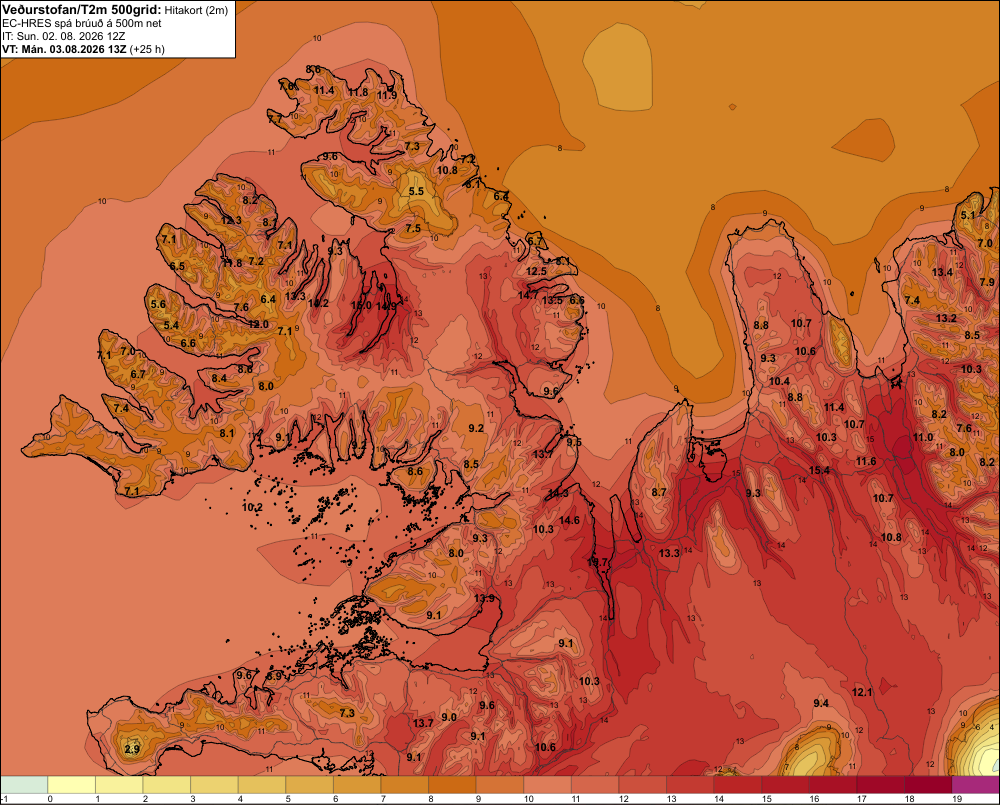This screenshot has height=805, width=1000.
Task: Click the legend label '19'
Action: point(957,799)
